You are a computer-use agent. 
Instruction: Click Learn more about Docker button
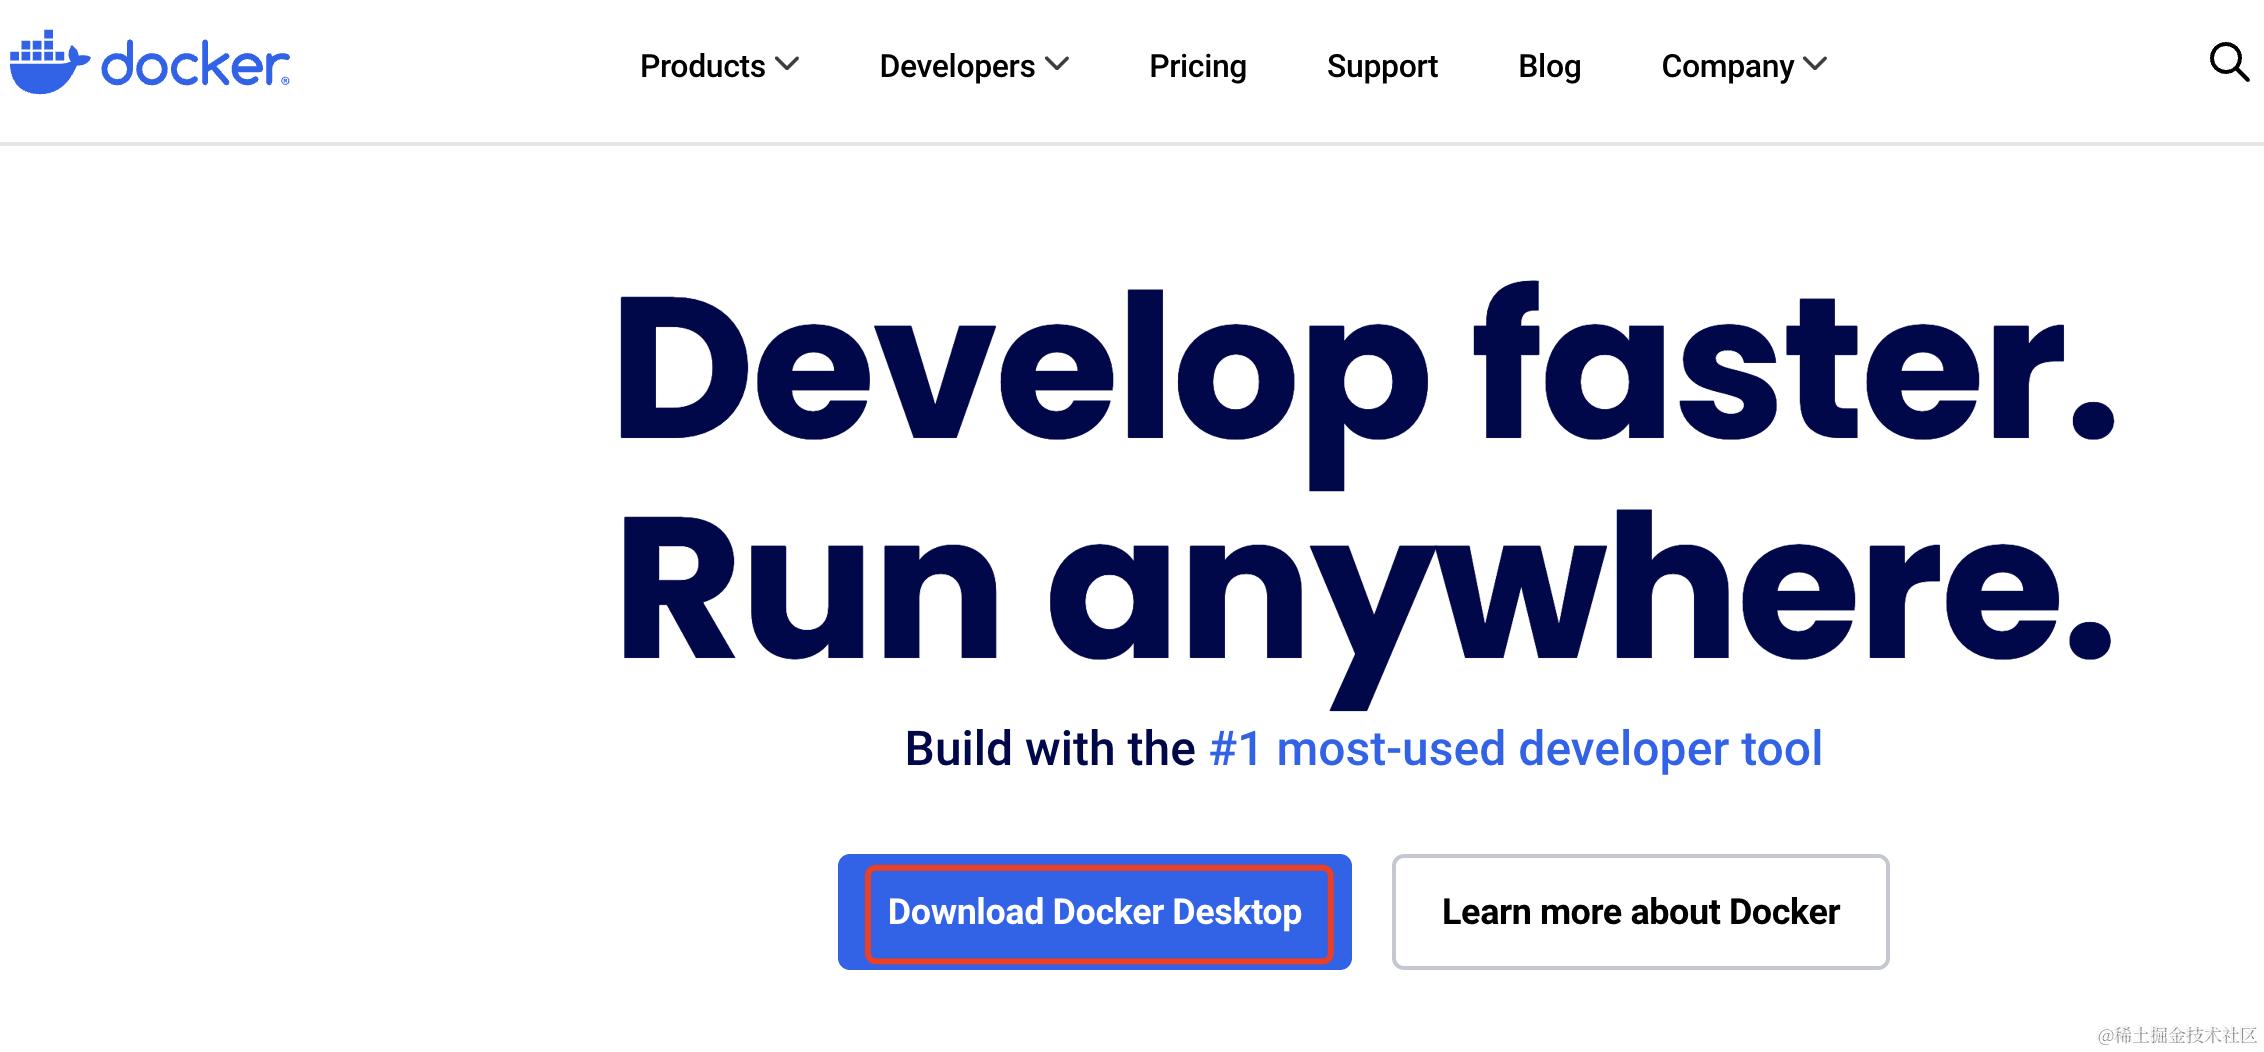[x=1640, y=912]
